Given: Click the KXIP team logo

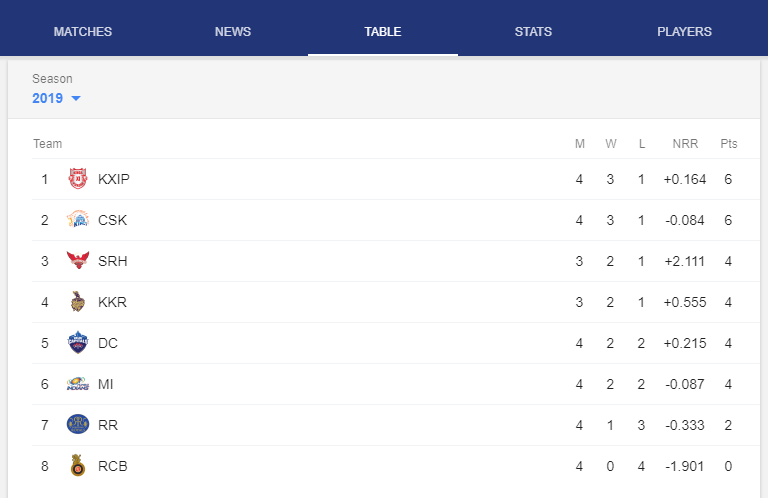Looking at the screenshot, I should click(x=78, y=179).
